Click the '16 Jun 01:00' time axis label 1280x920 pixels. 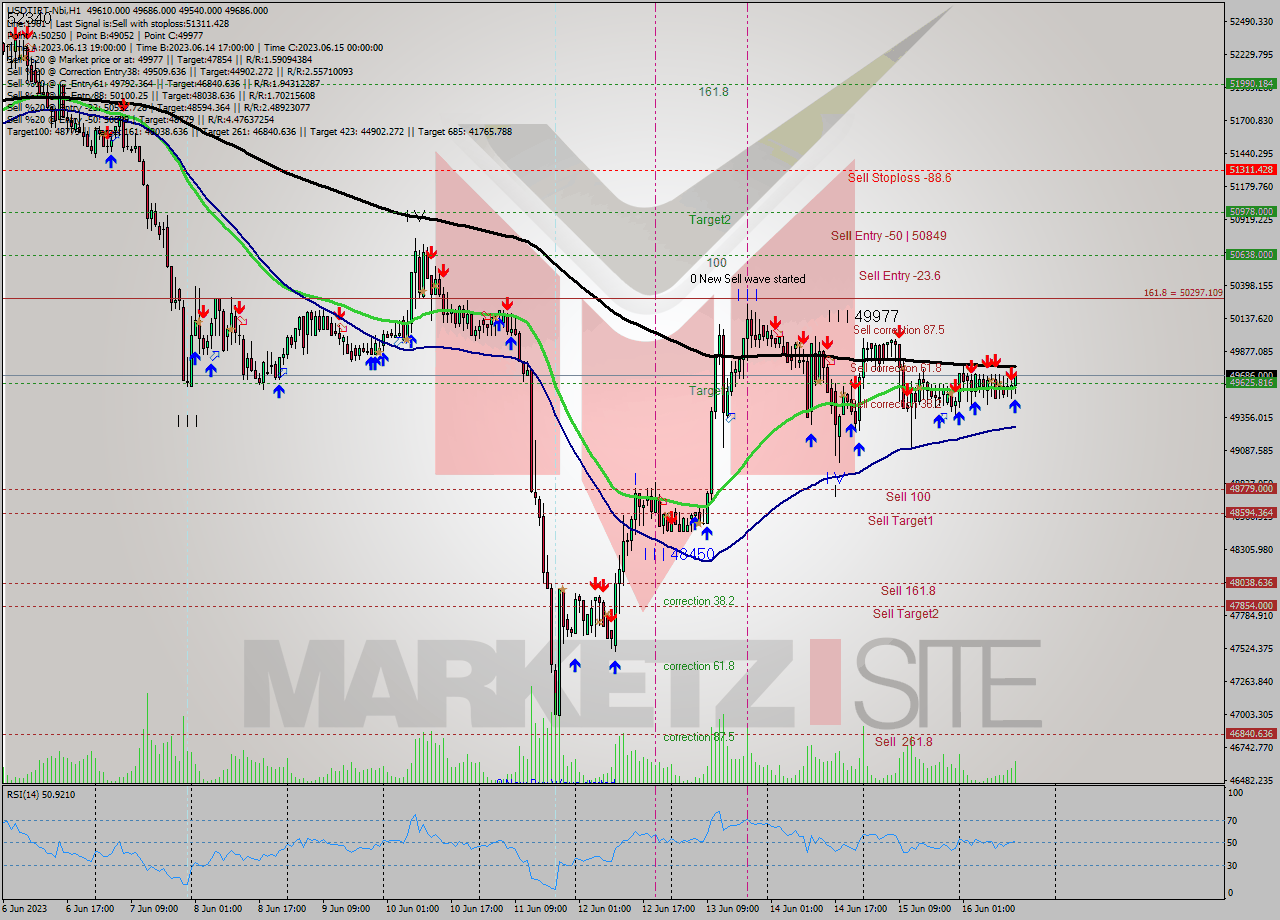(988, 908)
